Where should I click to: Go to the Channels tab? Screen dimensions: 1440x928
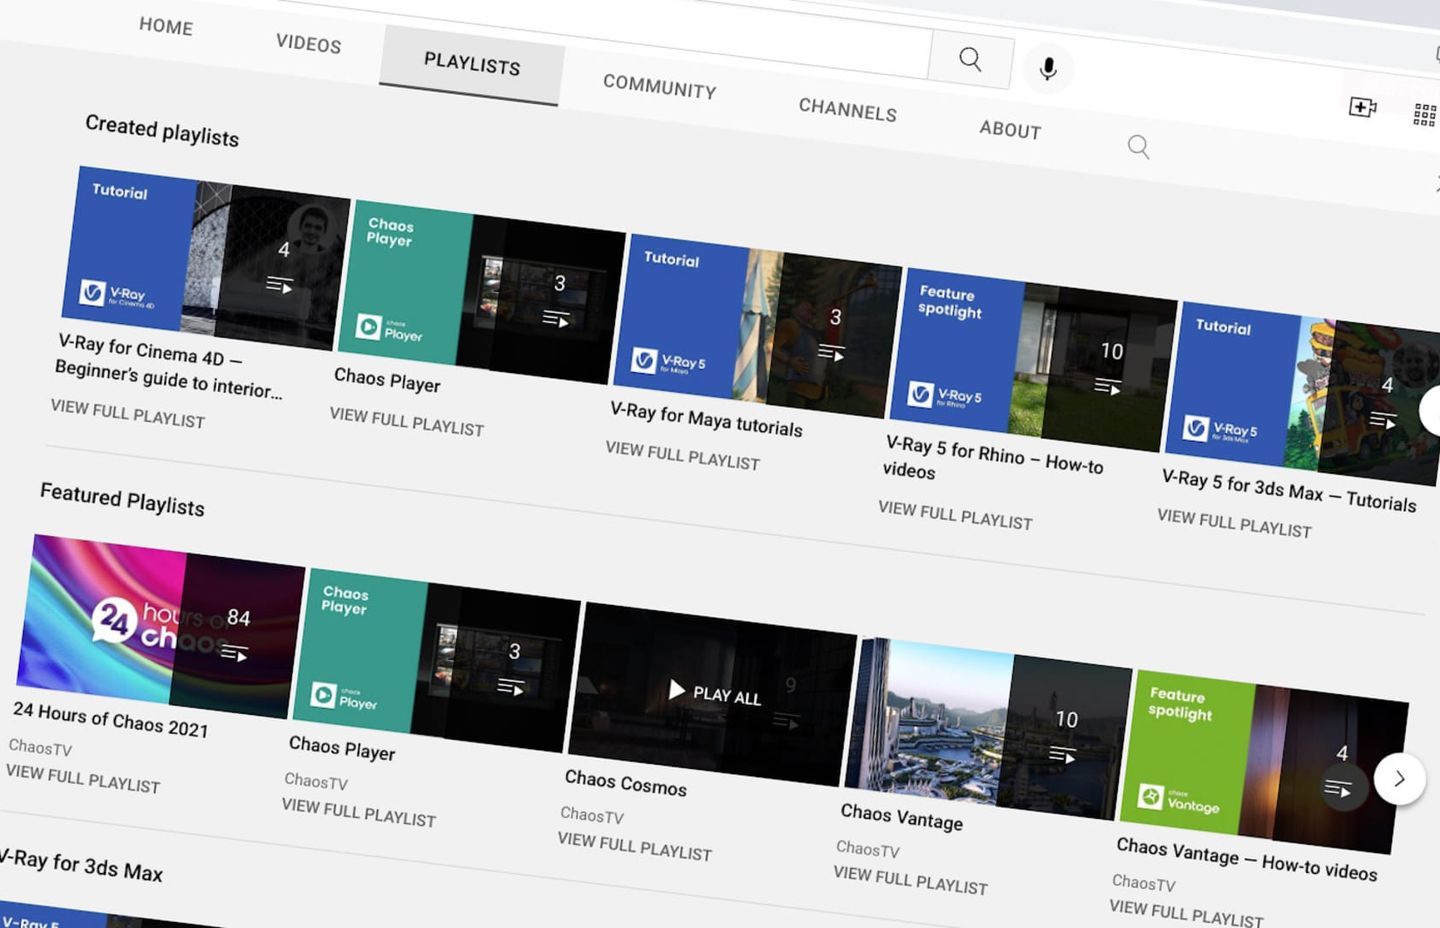click(x=847, y=110)
